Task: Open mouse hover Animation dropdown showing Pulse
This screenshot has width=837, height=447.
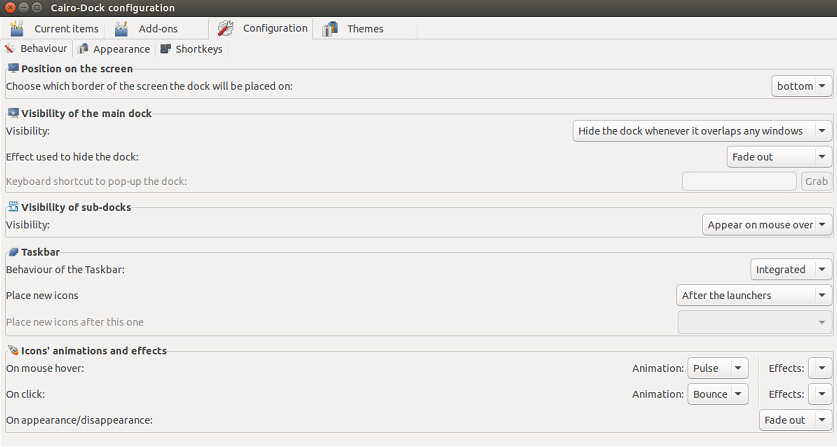Action: point(717,368)
